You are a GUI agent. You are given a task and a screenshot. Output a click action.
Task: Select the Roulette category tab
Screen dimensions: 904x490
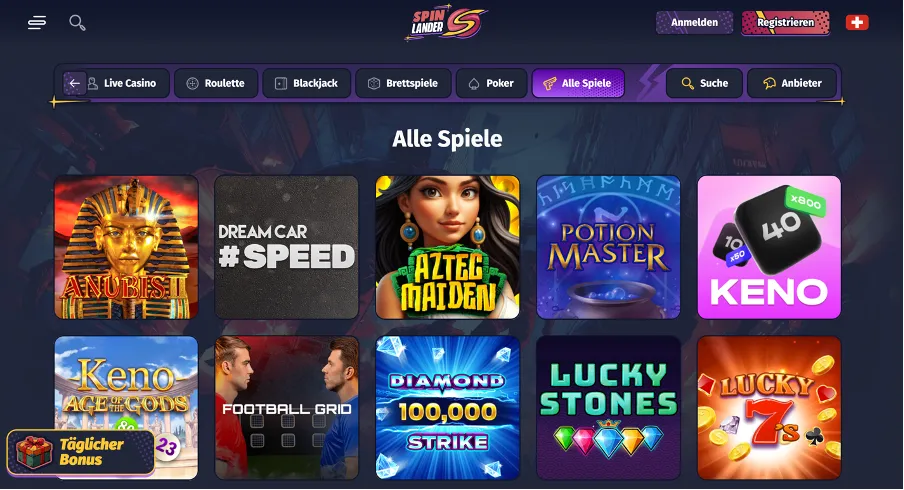(x=216, y=83)
